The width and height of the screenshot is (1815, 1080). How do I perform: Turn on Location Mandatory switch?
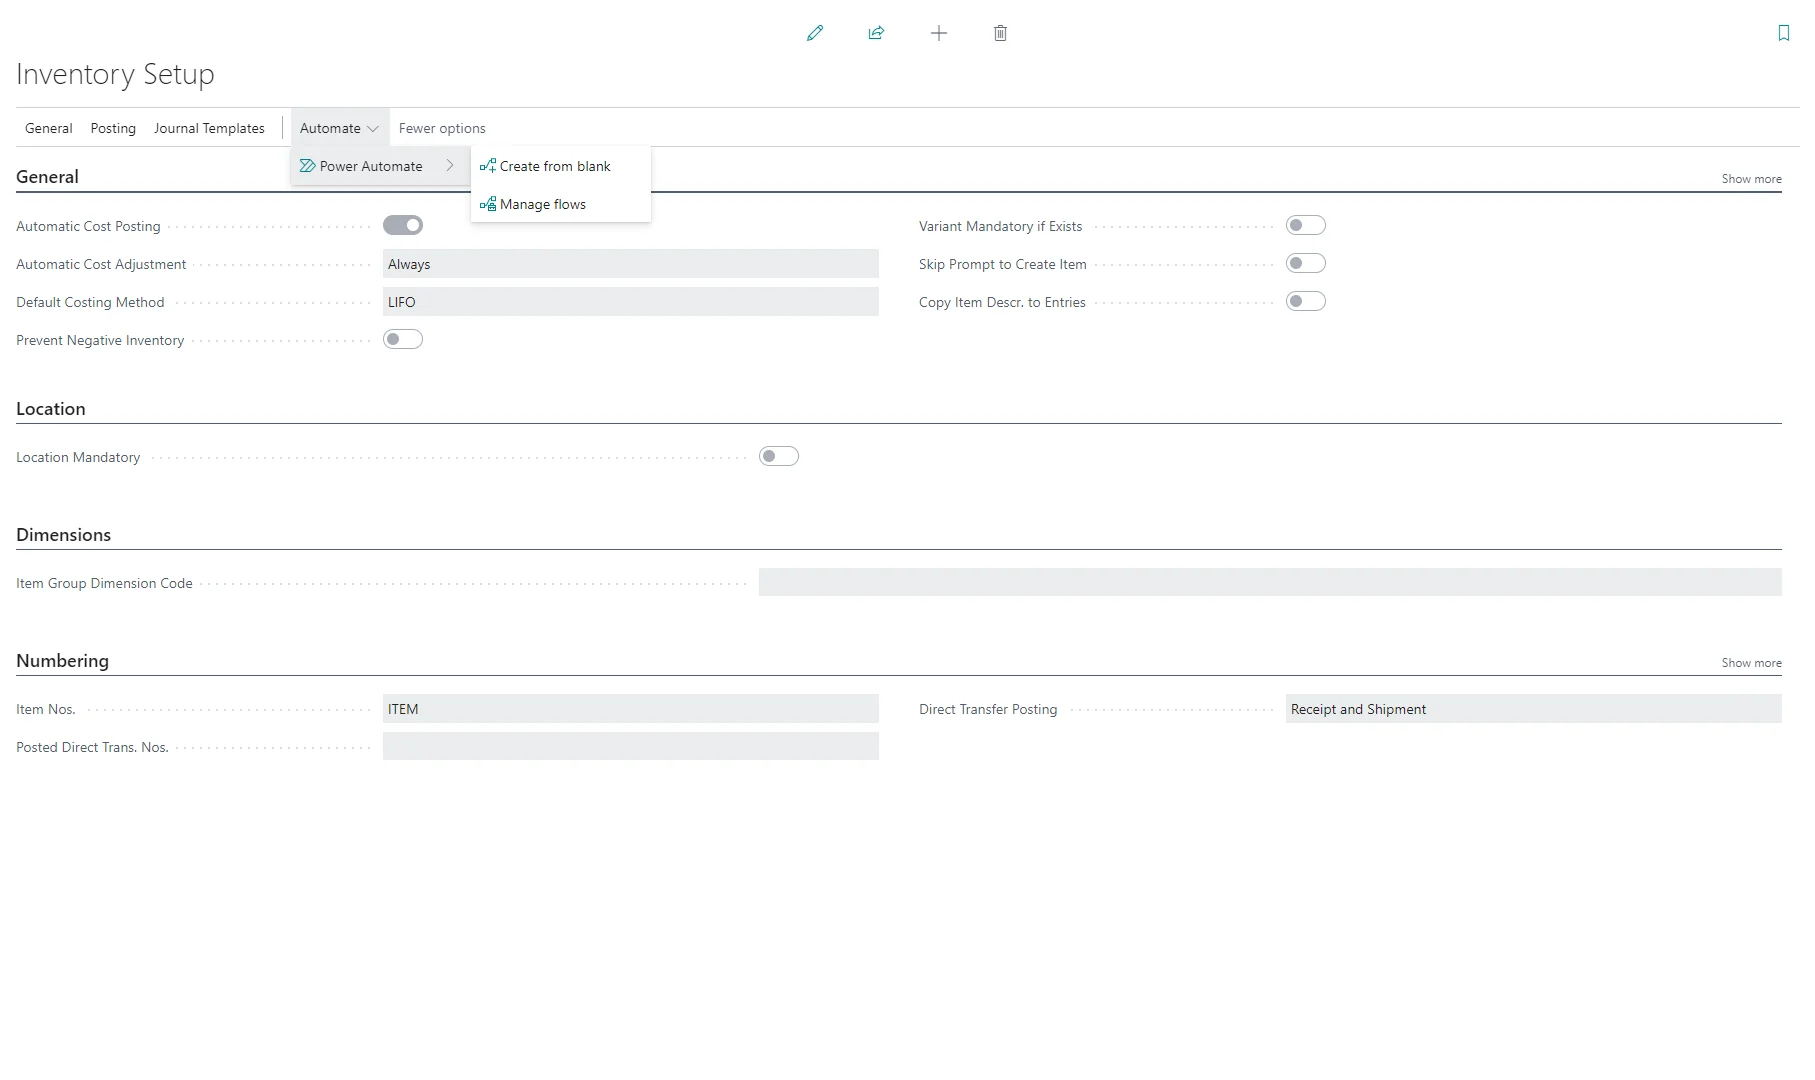[x=779, y=457]
